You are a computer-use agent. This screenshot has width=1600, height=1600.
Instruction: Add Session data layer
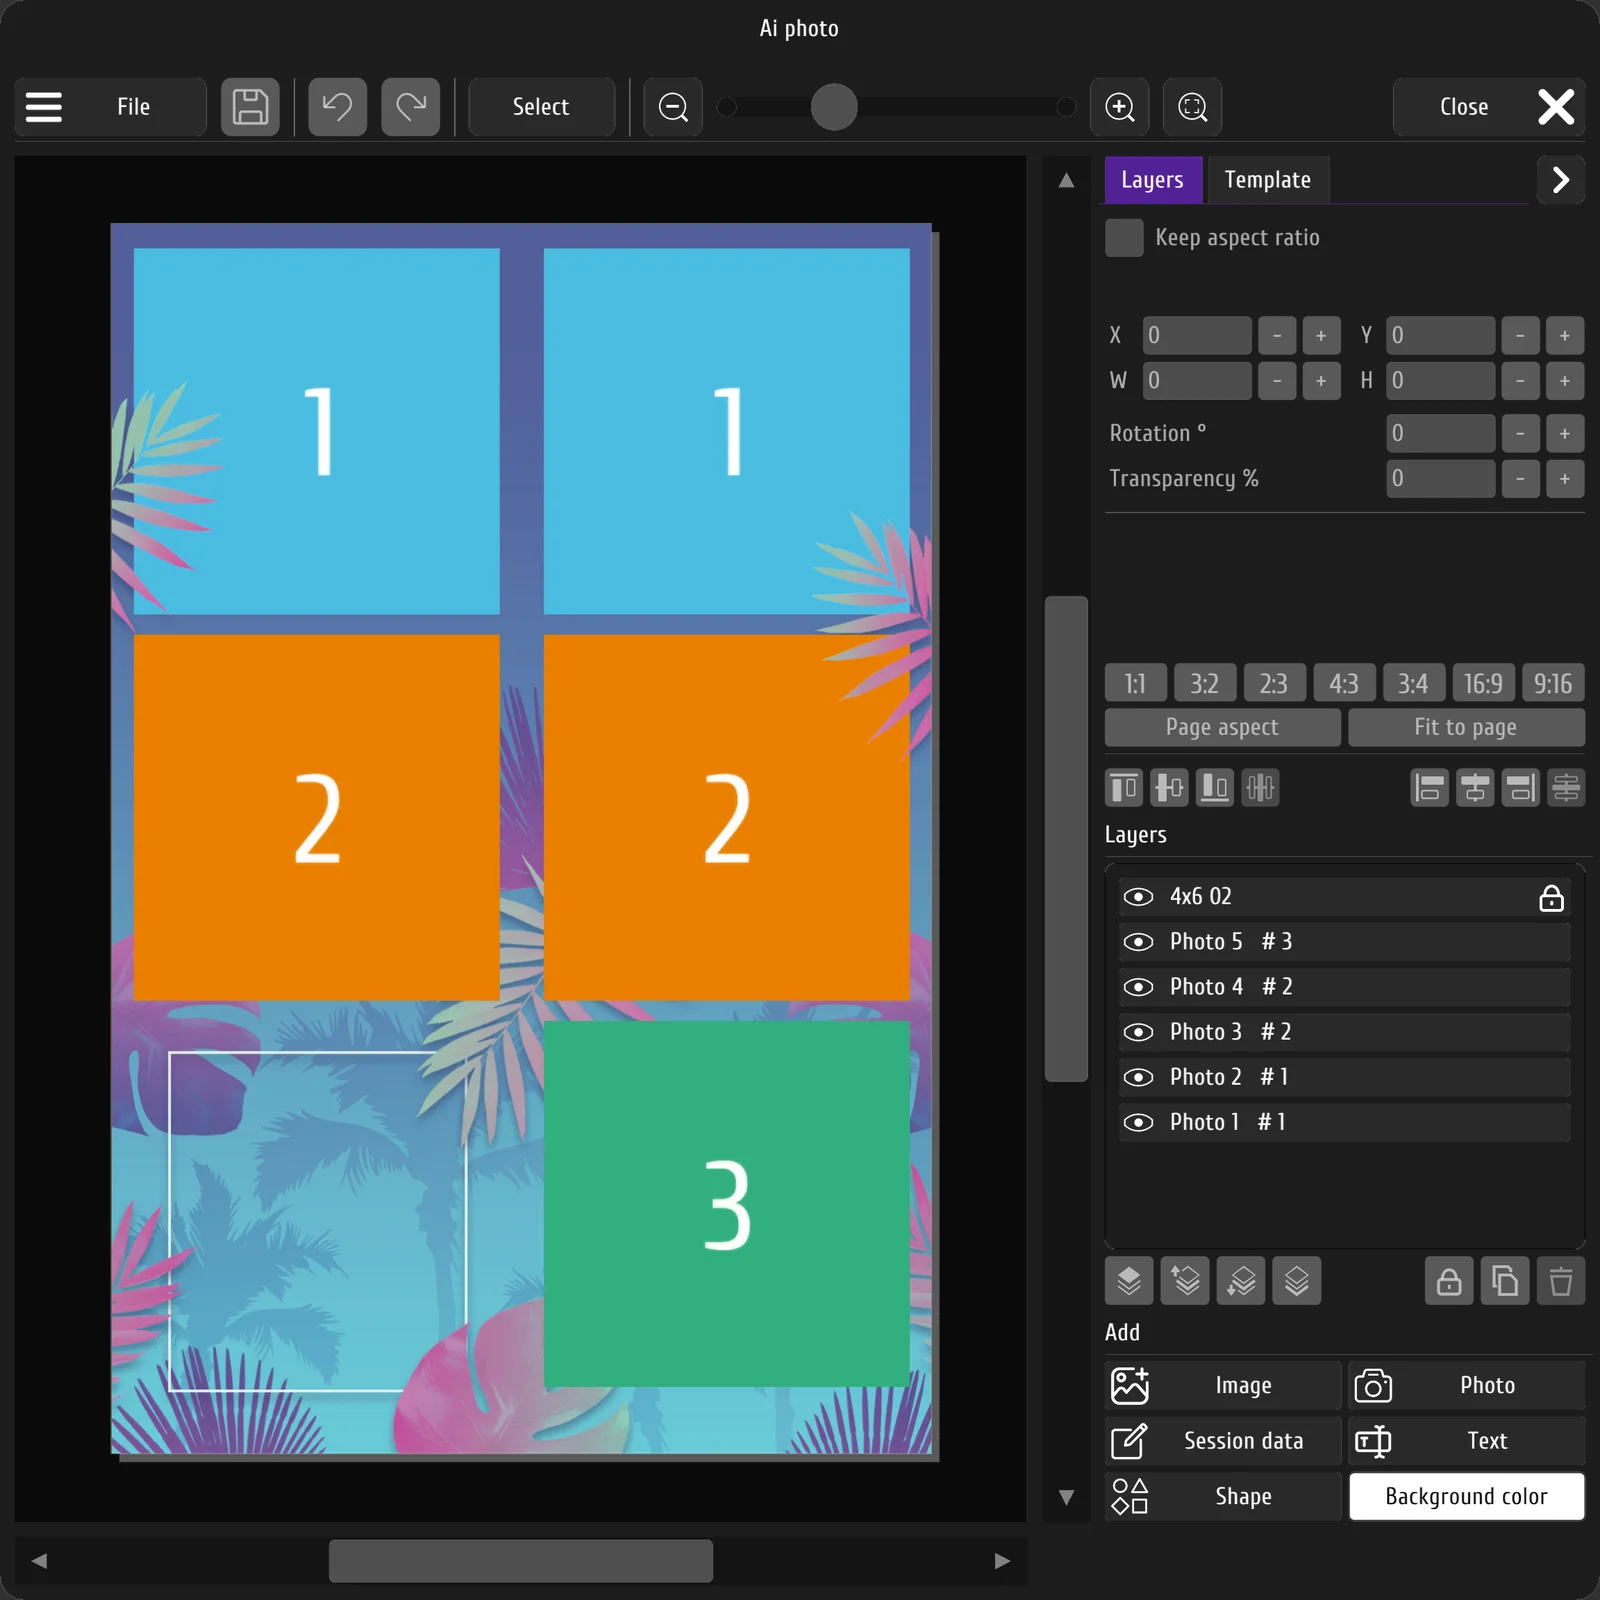(x=1222, y=1441)
